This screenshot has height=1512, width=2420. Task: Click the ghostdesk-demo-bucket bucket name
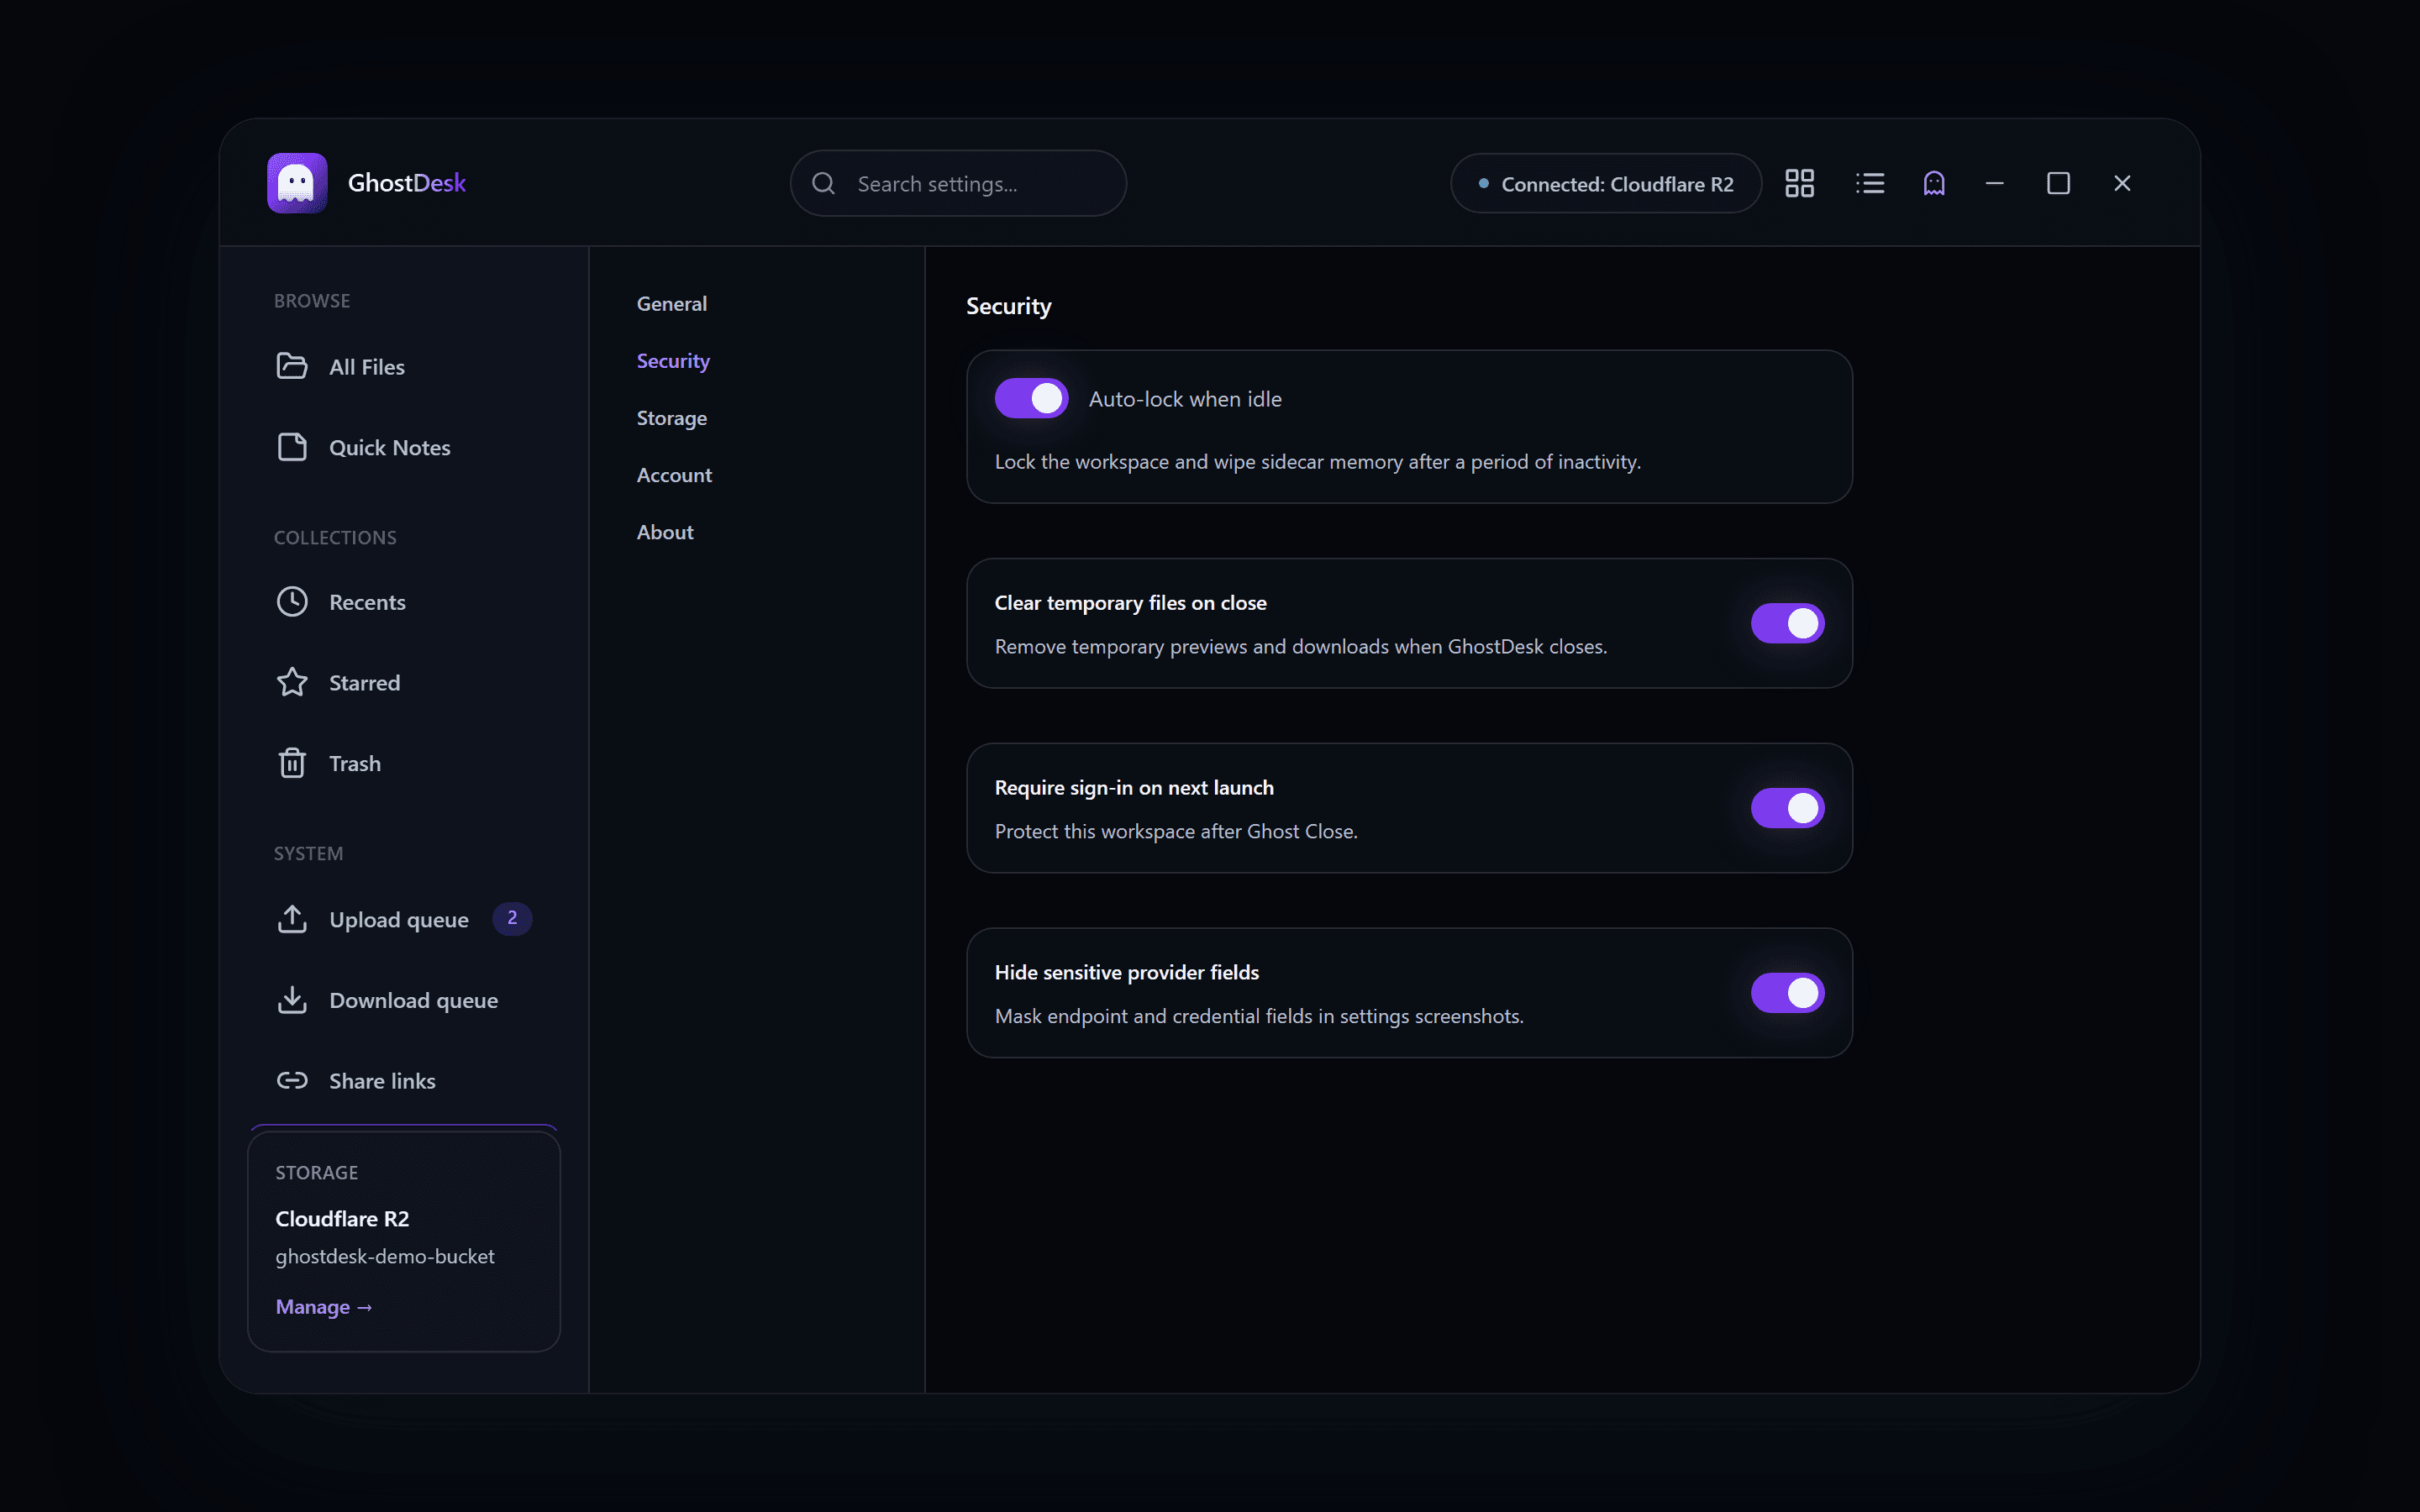tap(385, 1256)
